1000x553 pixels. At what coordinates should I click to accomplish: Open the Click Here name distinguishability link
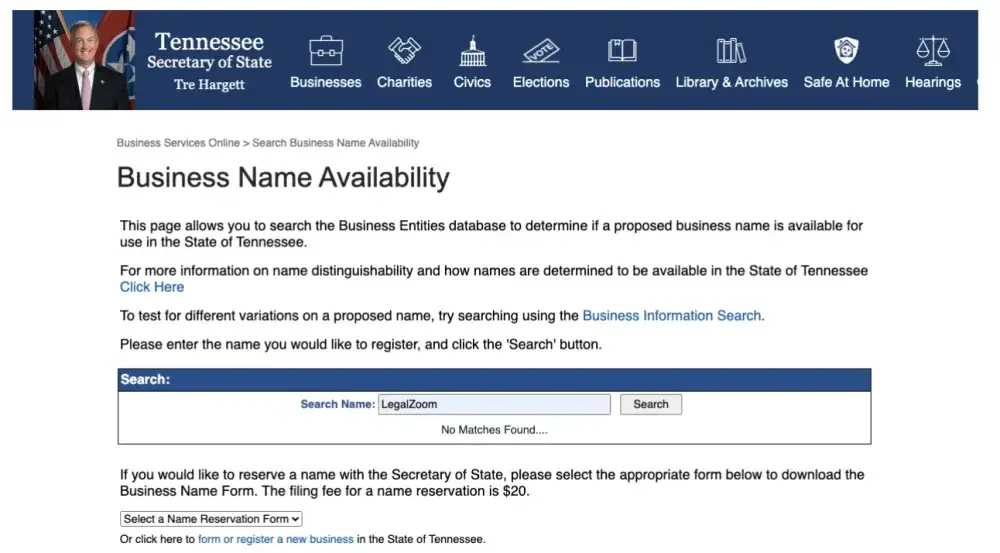[152, 287]
